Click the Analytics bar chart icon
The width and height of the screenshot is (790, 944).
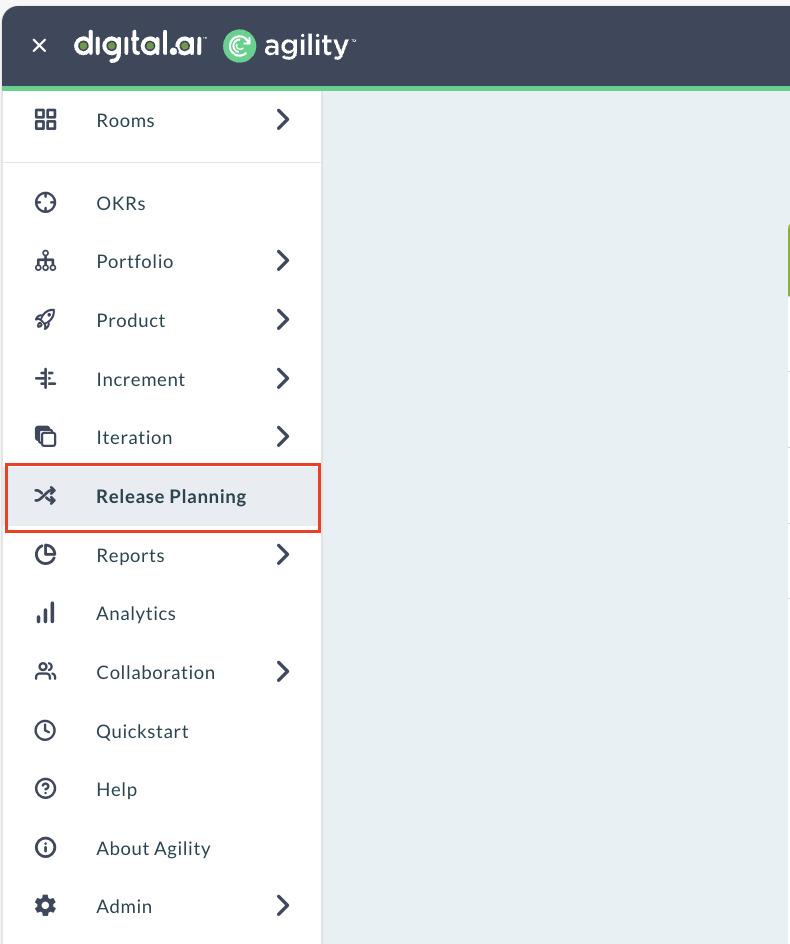coord(45,613)
